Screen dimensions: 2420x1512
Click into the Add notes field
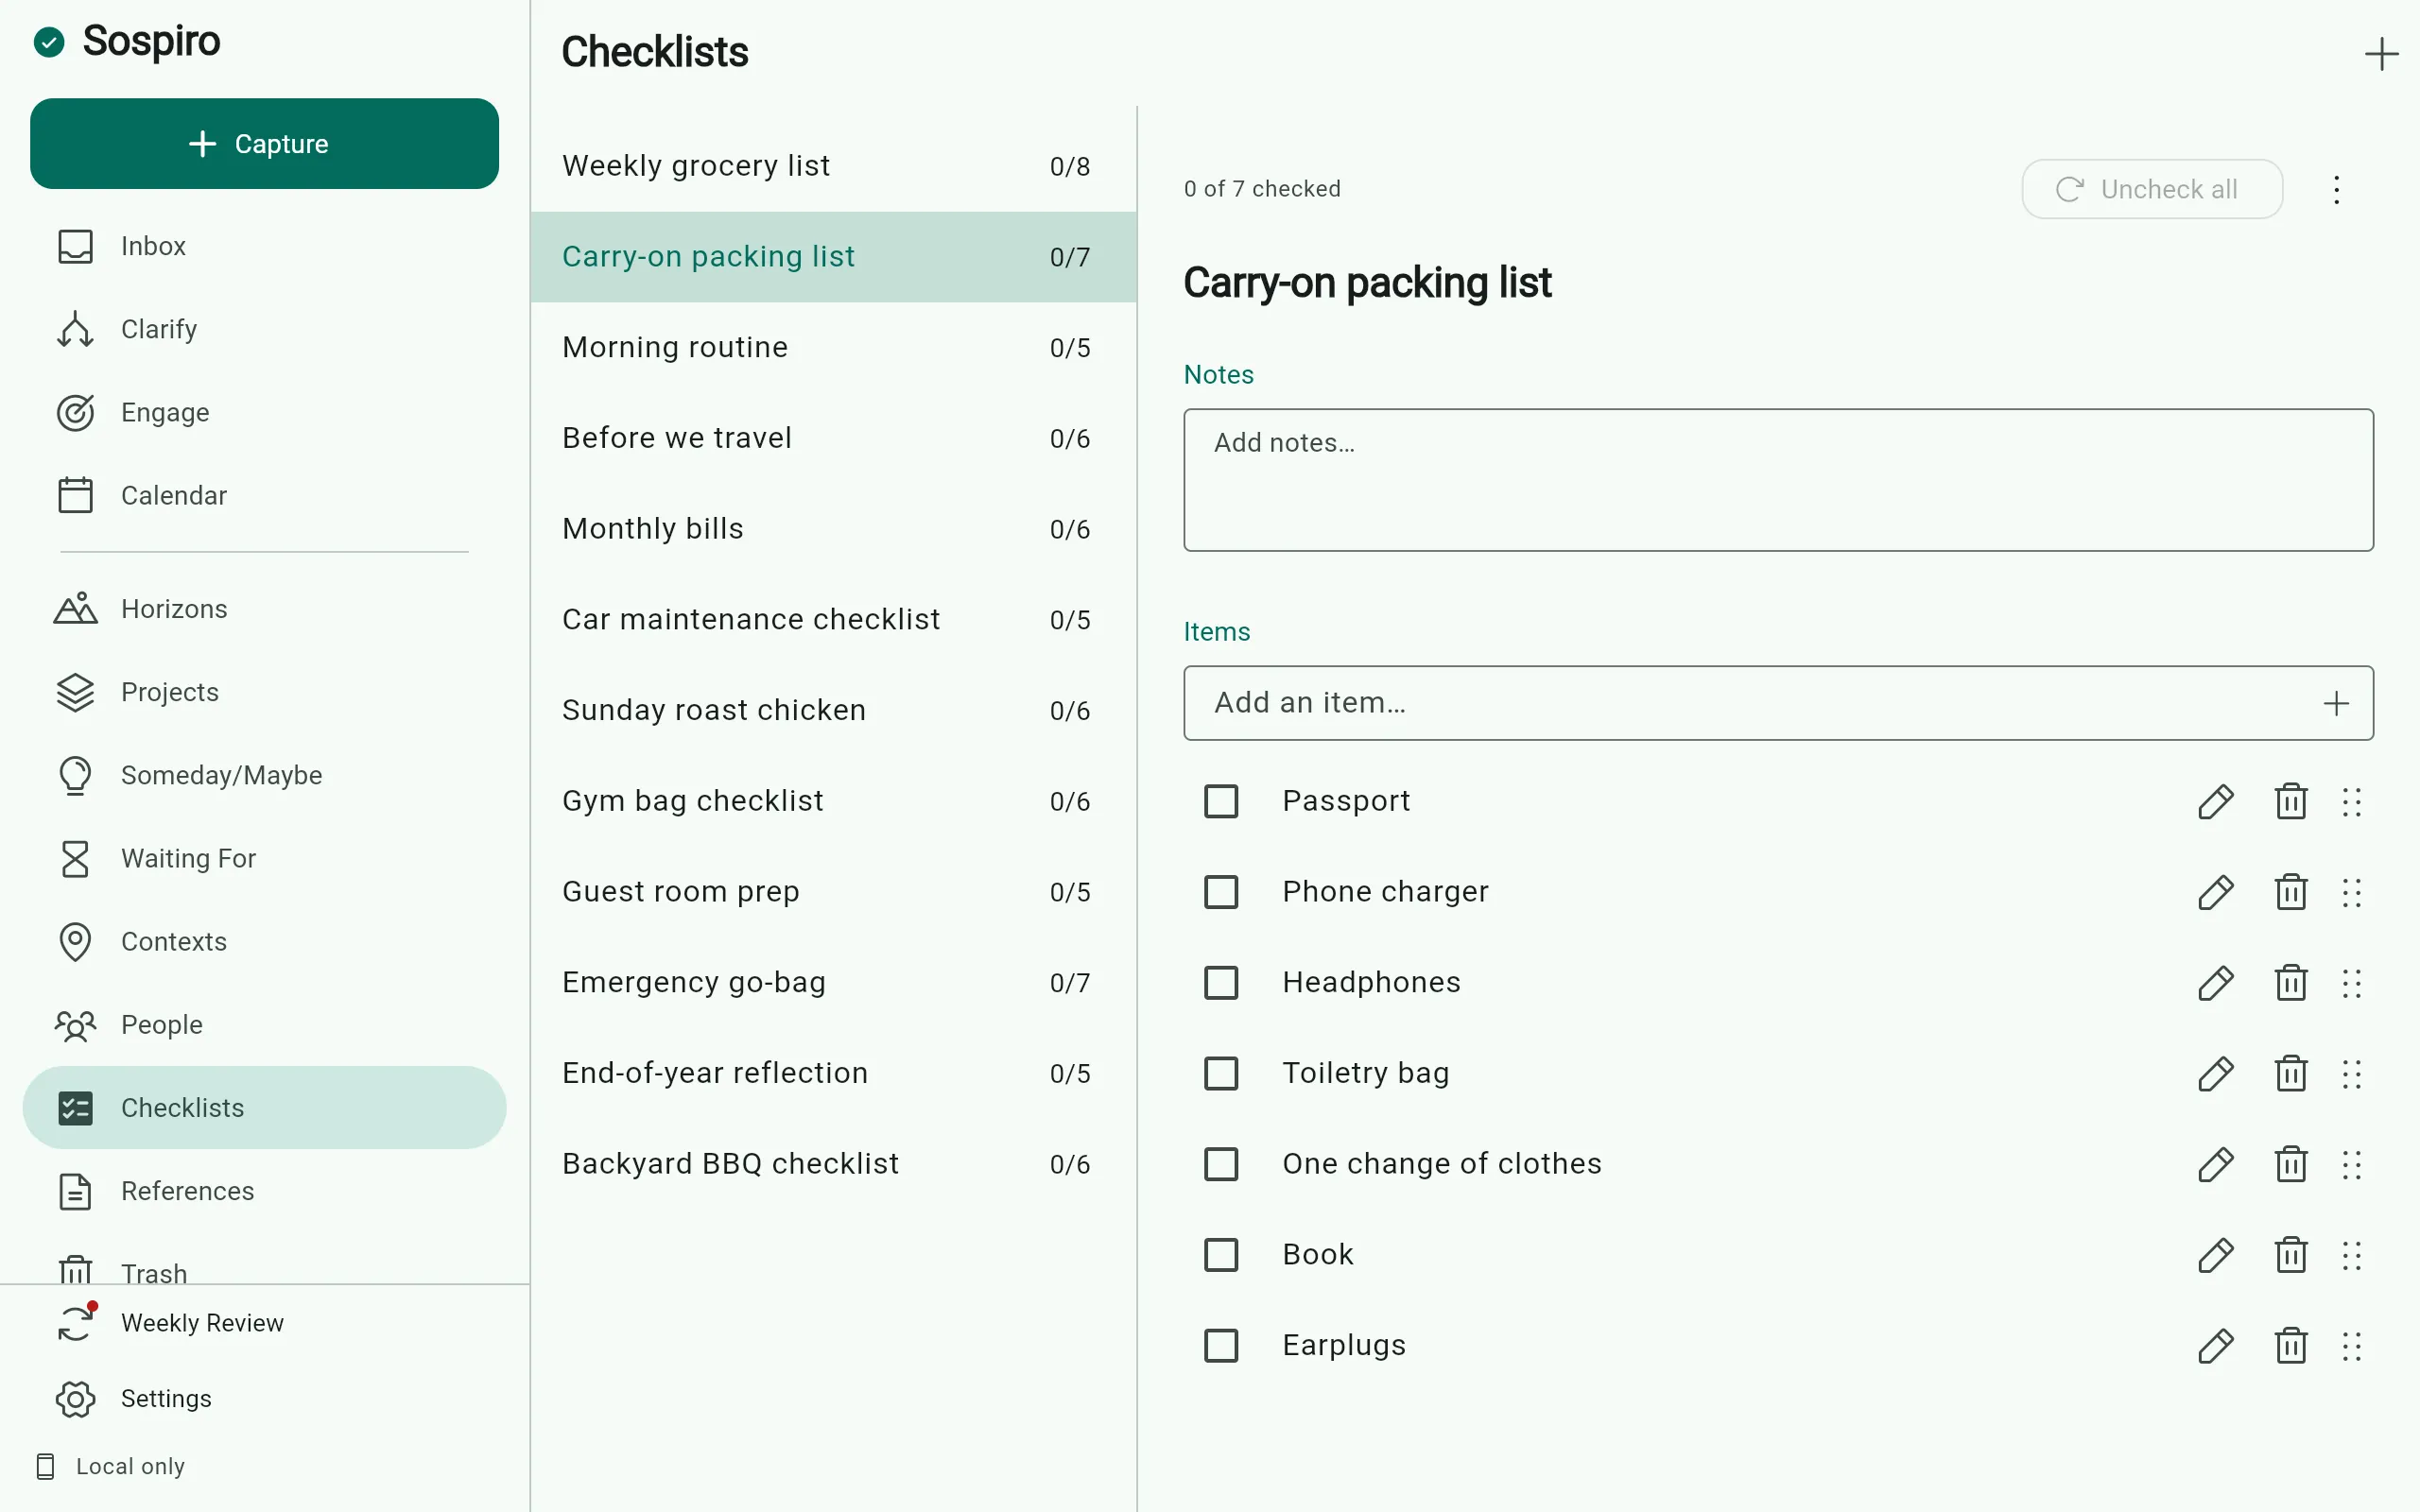click(x=1778, y=480)
